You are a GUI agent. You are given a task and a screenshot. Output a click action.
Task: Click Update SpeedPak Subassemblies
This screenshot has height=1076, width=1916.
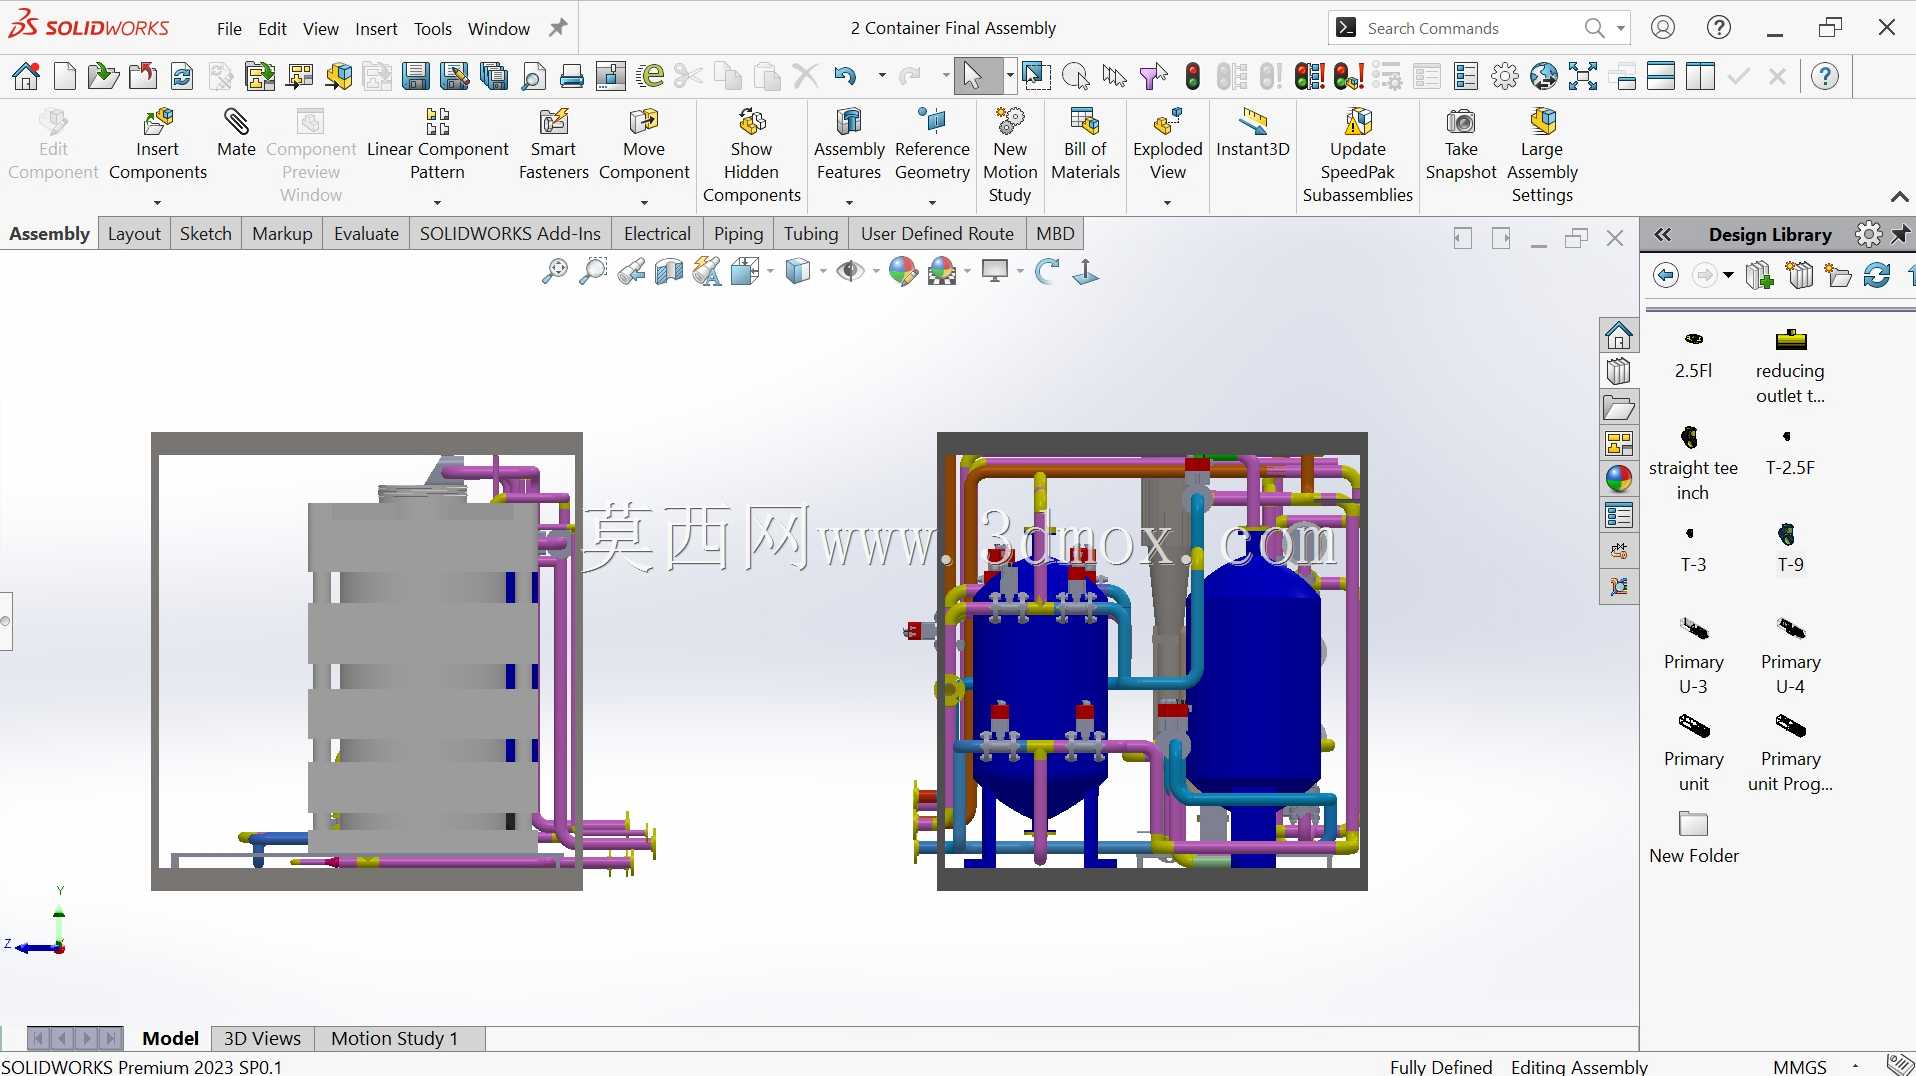pos(1357,156)
